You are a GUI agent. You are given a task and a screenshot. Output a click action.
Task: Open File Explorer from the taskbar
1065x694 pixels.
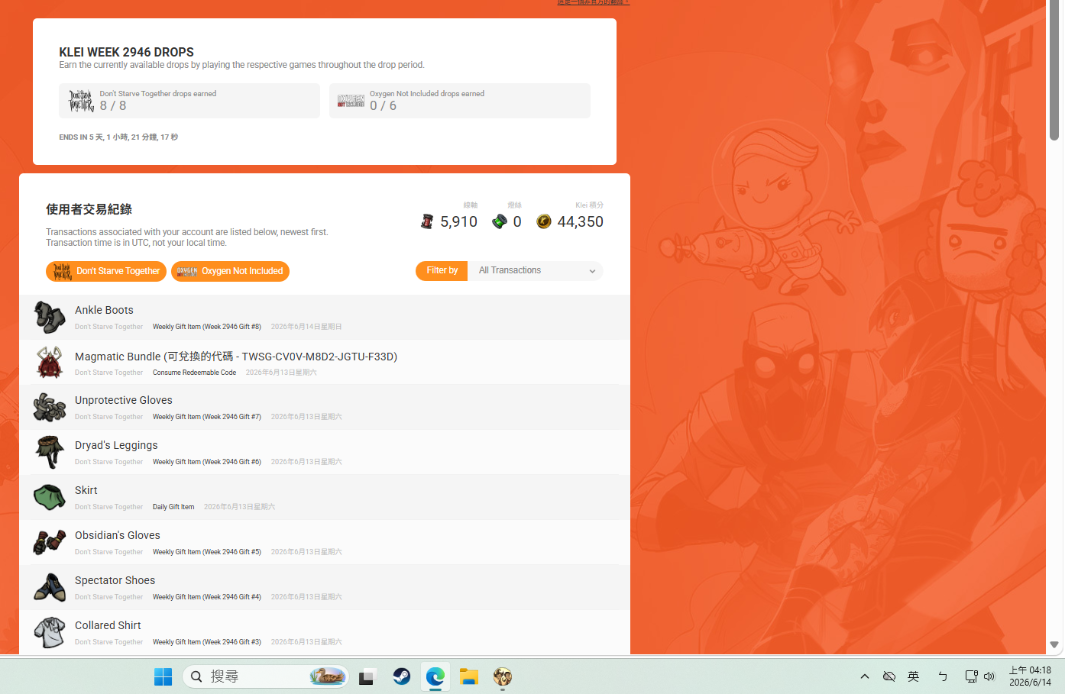click(469, 676)
